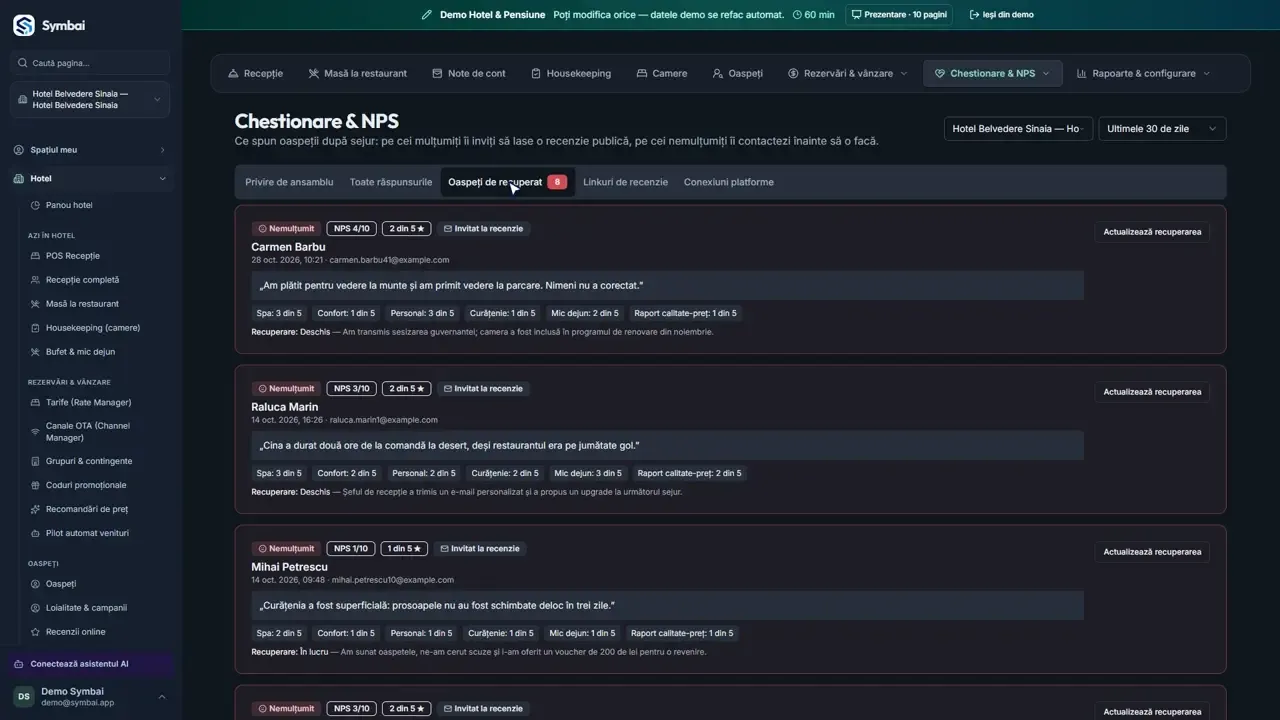Click Prezentare · 10 pagini button
1280x720 pixels.
[x=899, y=15]
